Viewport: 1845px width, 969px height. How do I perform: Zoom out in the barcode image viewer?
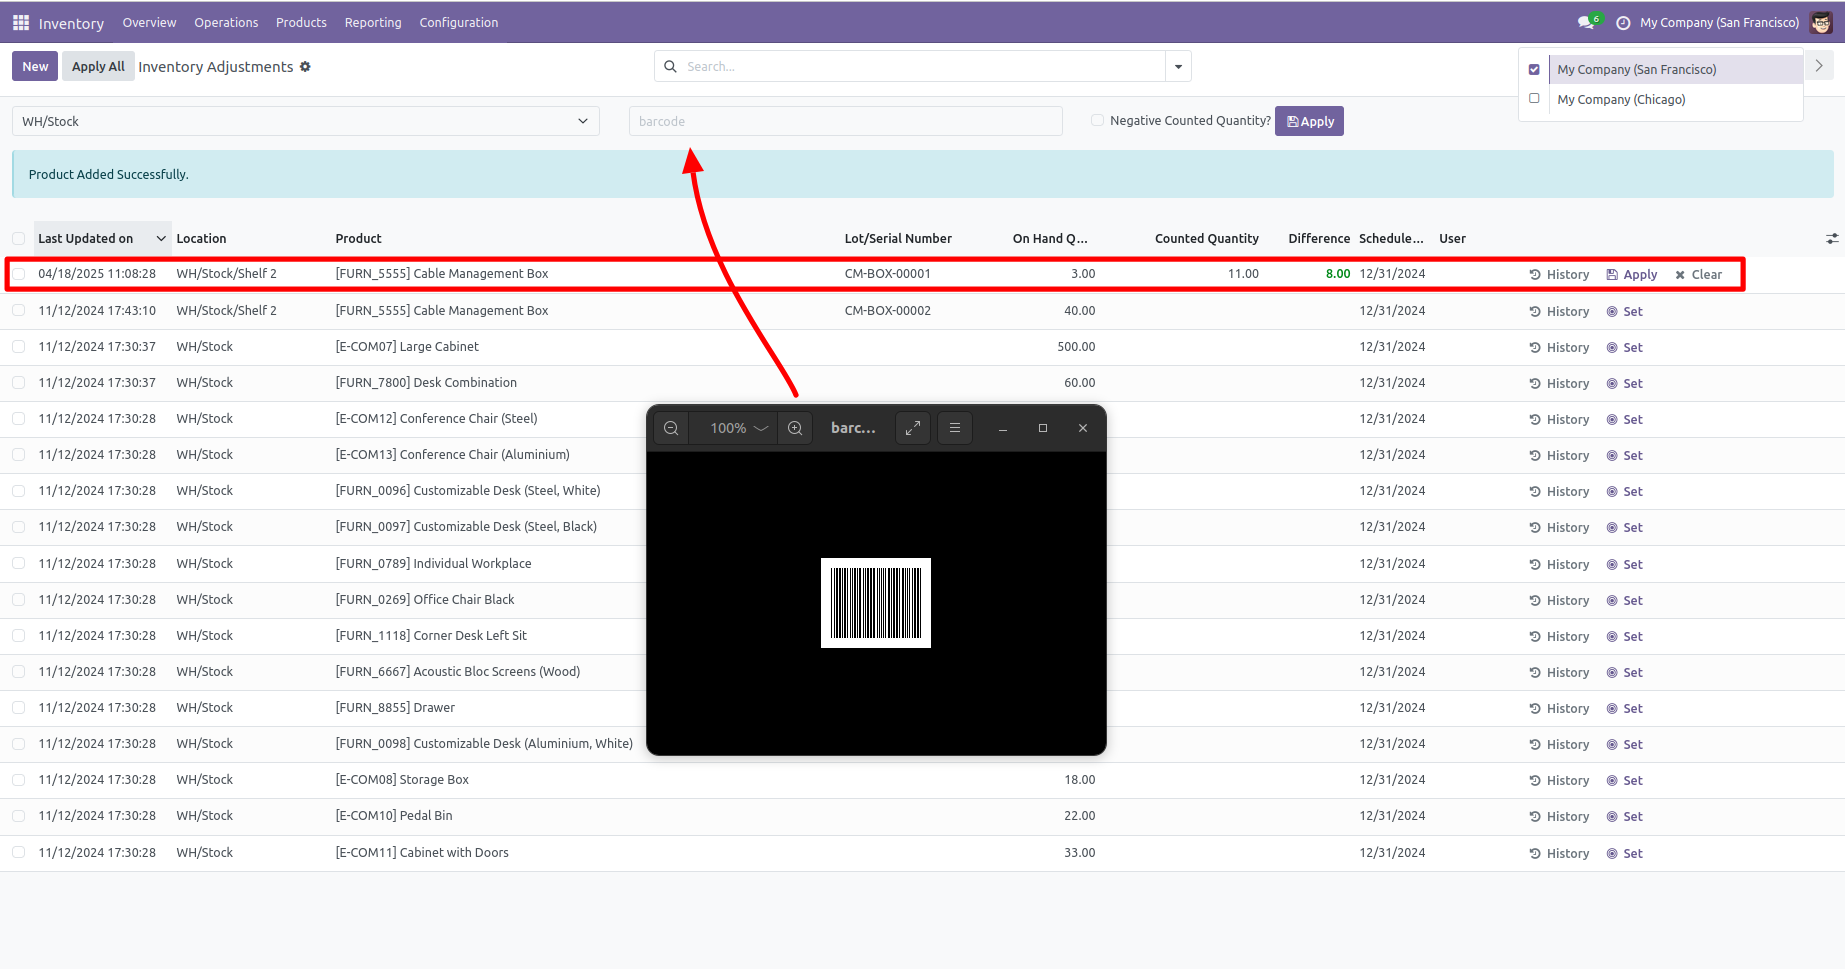tap(671, 428)
